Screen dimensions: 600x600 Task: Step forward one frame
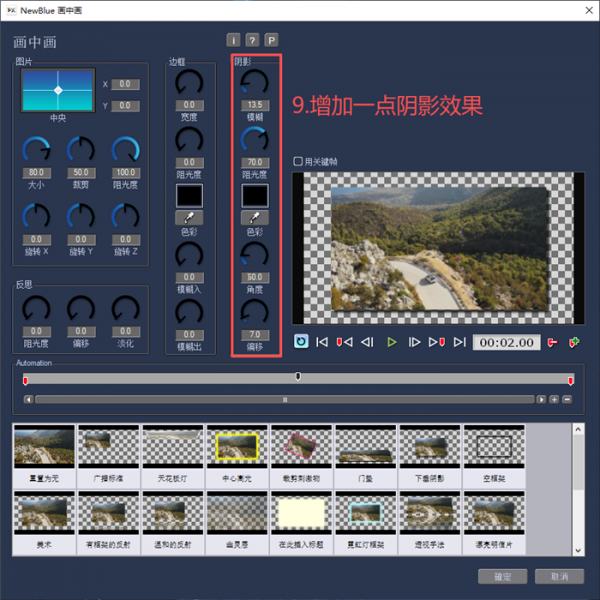(414, 342)
